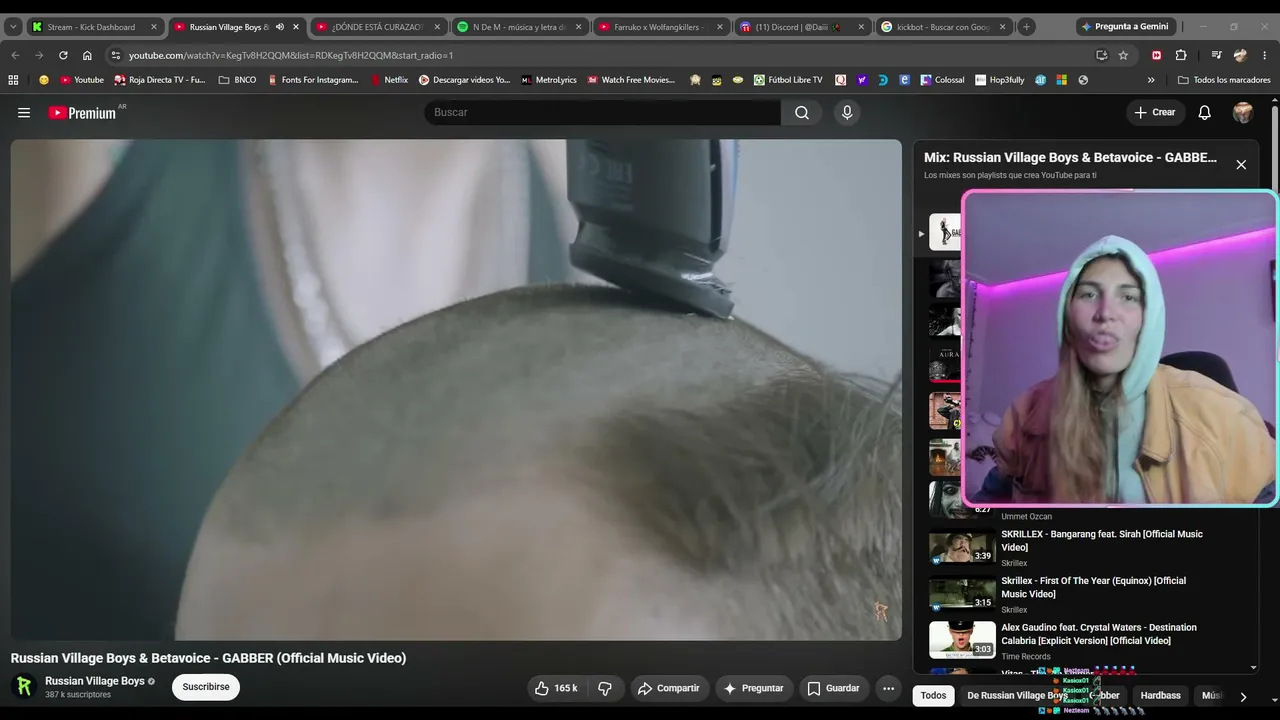Image resolution: width=1280 pixels, height=720 pixels.
Task: Open the Colossal bookmark
Action: (x=942, y=80)
